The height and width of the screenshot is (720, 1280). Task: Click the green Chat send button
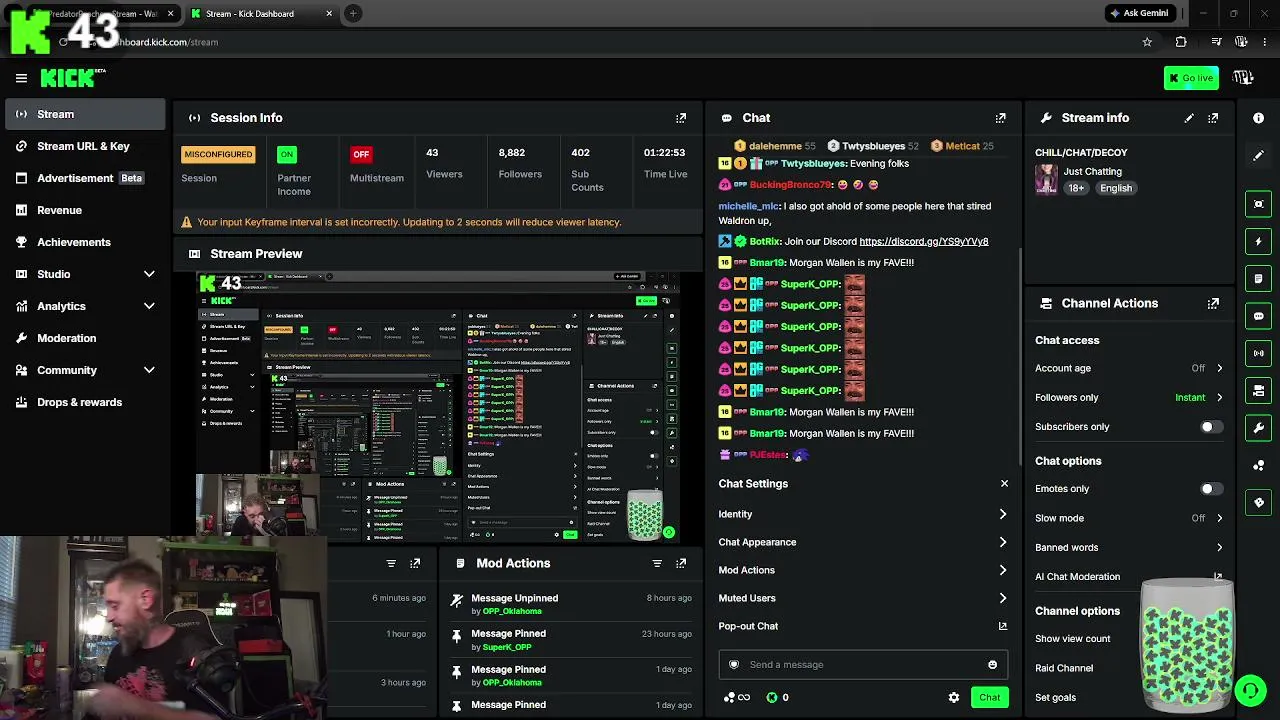pyautogui.click(x=989, y=697)
